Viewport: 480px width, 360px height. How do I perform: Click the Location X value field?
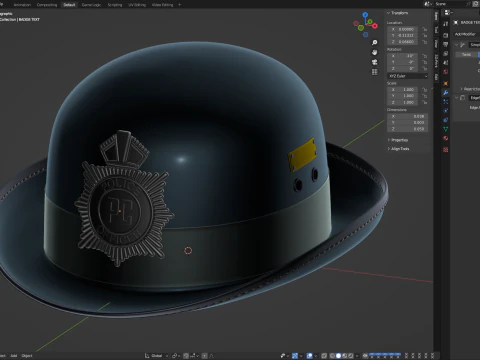click(x=402, y=29)
